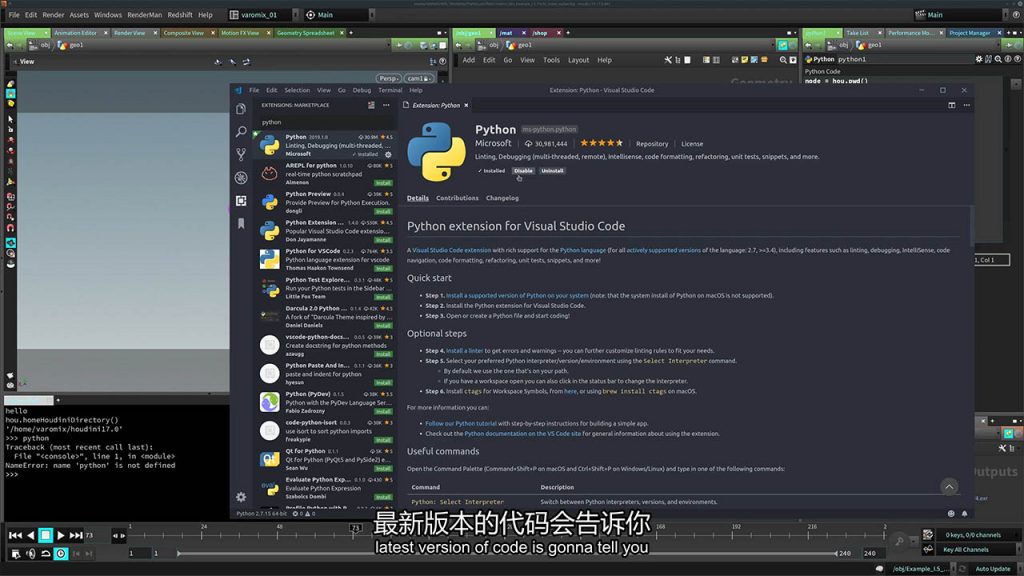Select the Details tab
Viewport: 1024px width, 576px height.
(x=418, y=198)
